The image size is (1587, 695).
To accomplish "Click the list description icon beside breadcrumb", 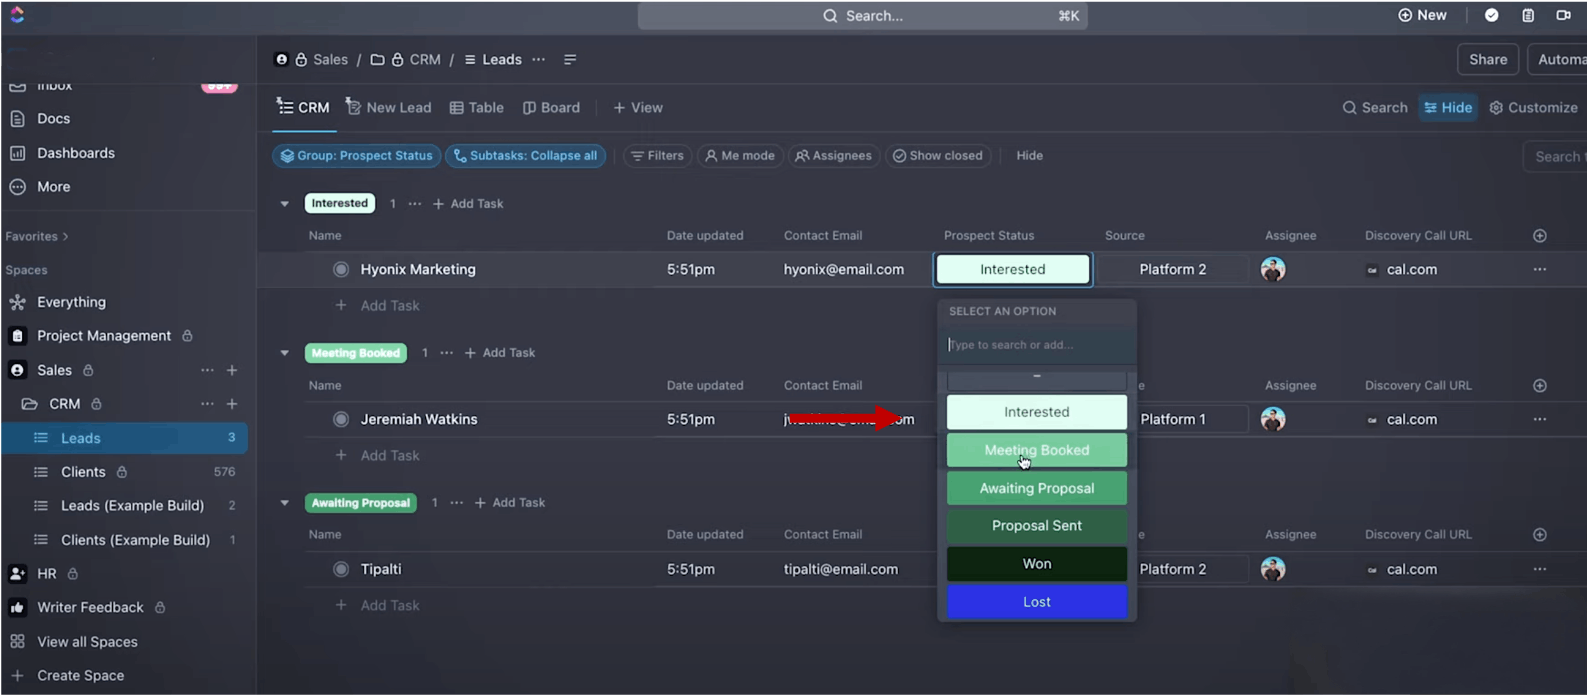I will click(570, 60).
